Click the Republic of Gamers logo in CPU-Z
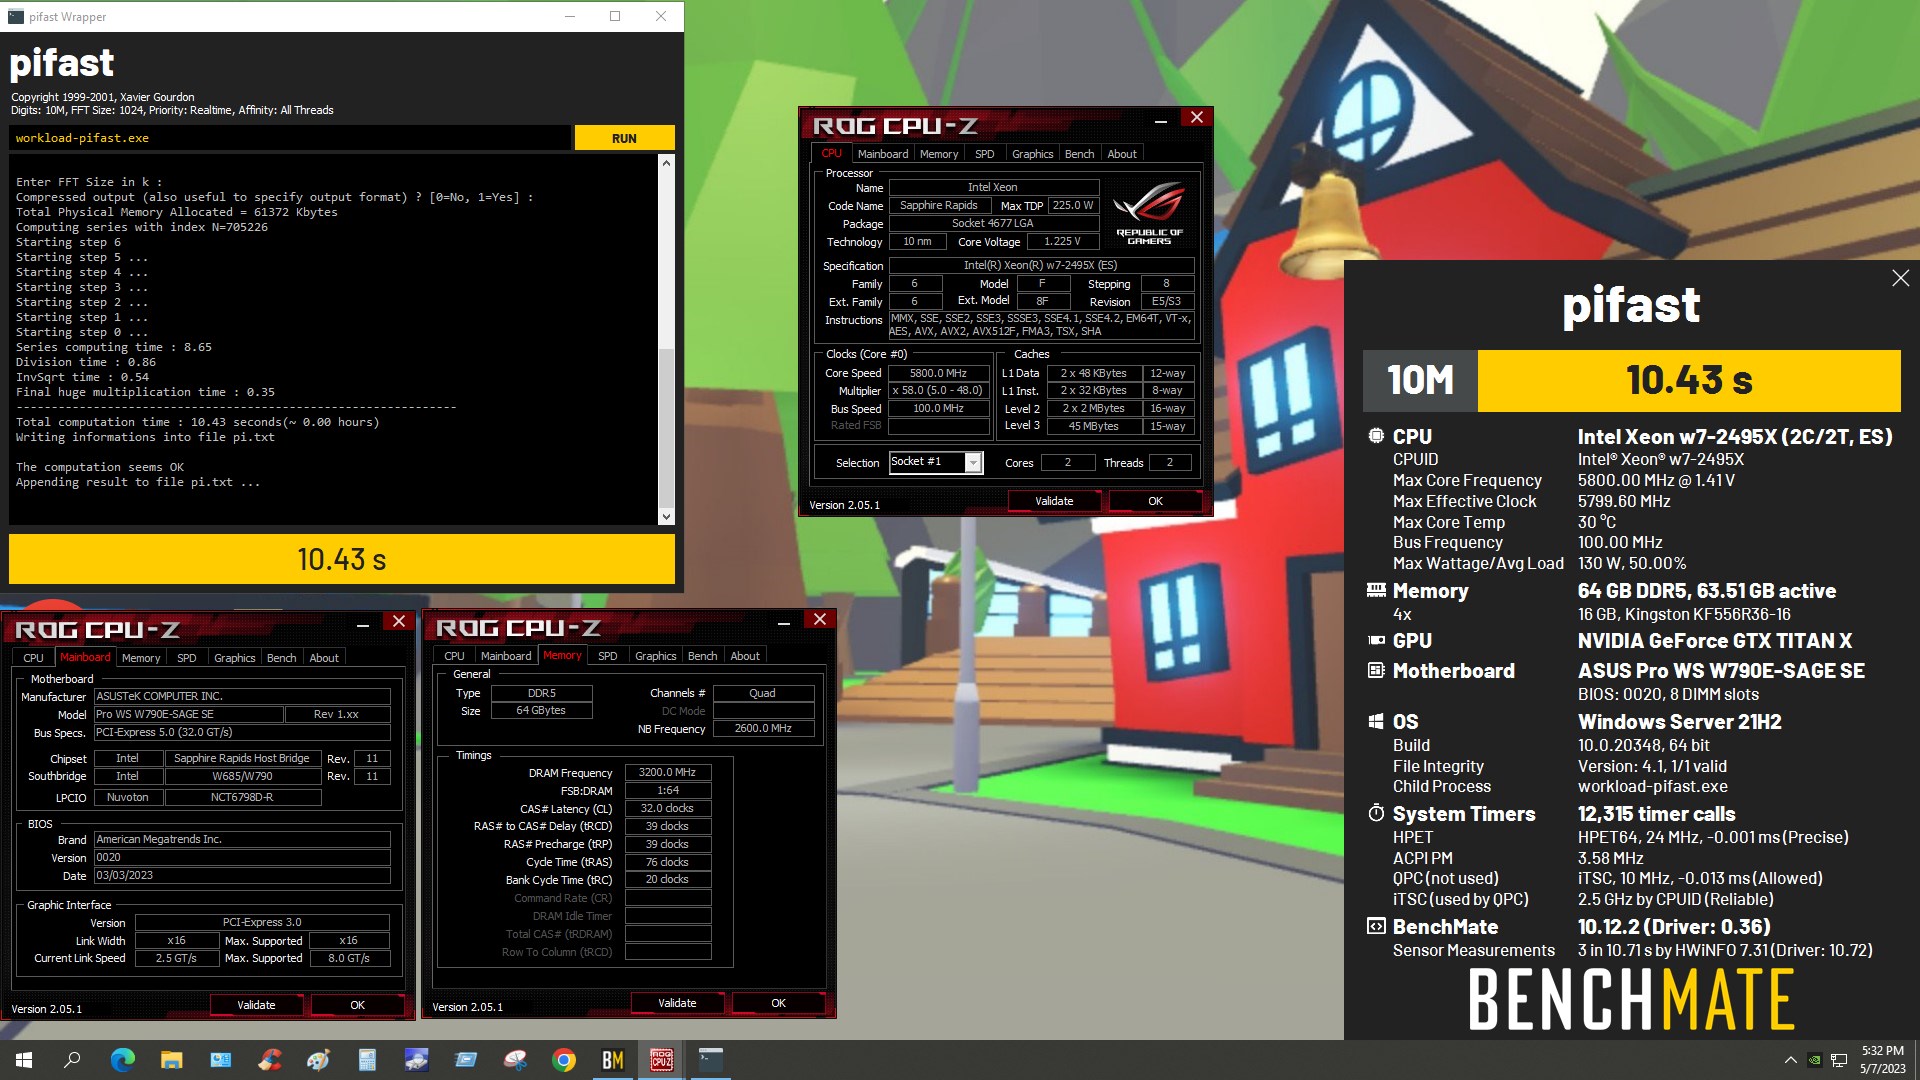Viewport: 1920px width, 1080px height. pos(1149,212)
